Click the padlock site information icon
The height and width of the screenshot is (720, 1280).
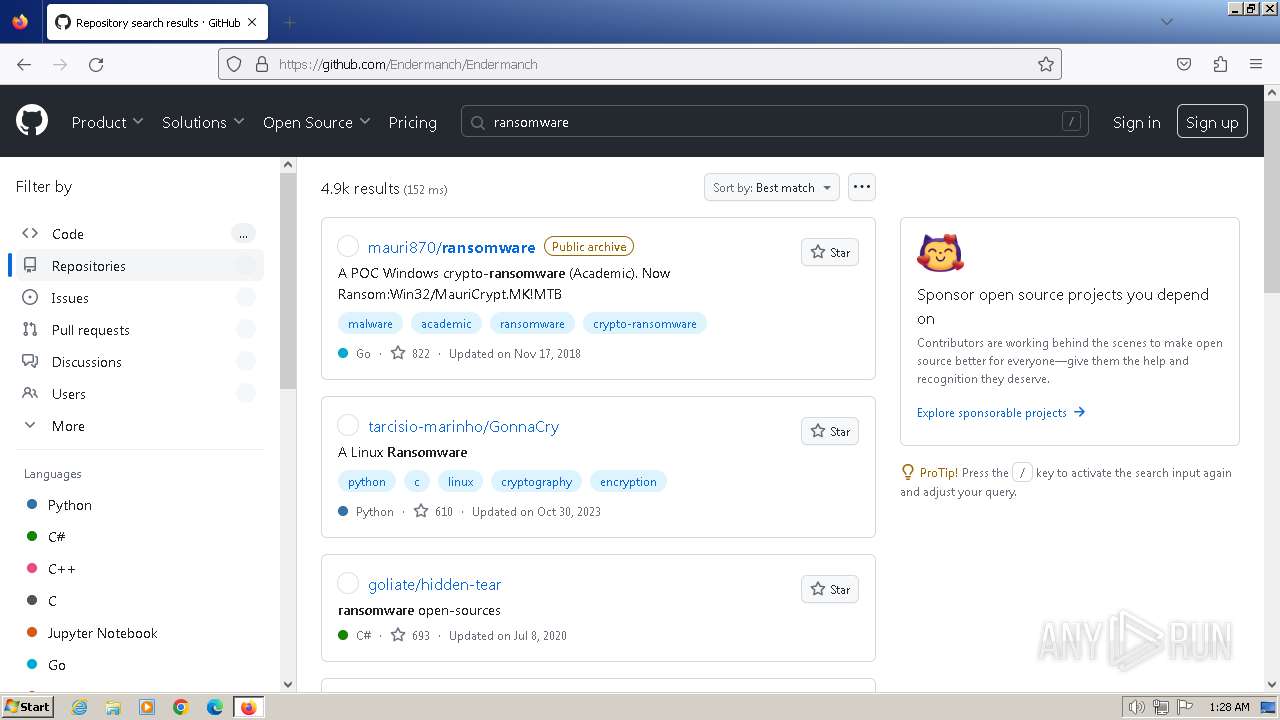coord(262,64)
